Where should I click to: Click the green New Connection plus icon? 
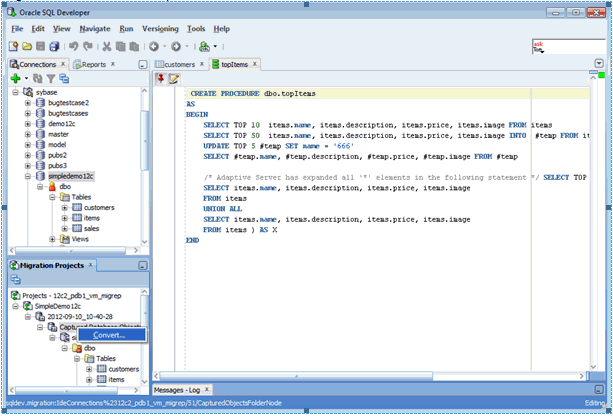tap(15, 78)
